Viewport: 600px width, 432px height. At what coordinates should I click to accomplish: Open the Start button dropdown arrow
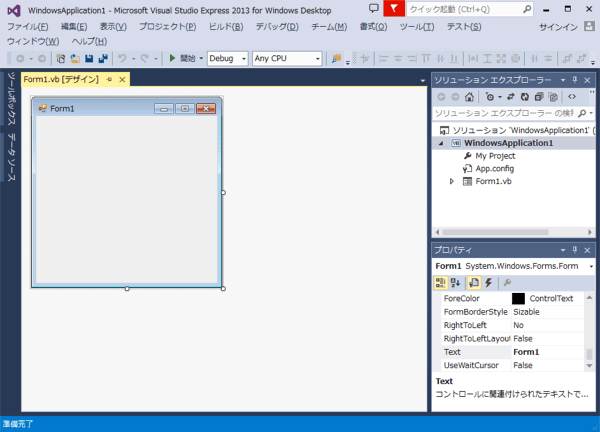tap(201, 59)
